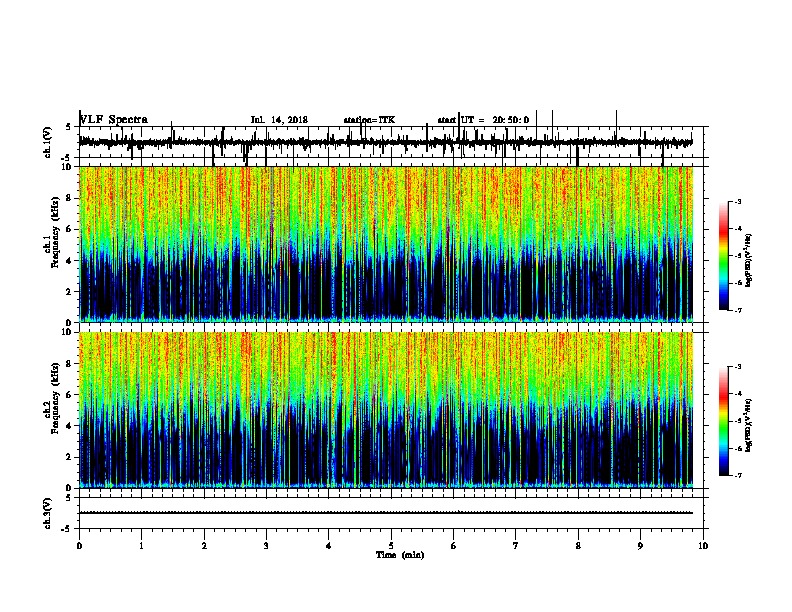Click the time axis tick label "9"
Viewport: 792px width, 612px height.
coord(640,546)
